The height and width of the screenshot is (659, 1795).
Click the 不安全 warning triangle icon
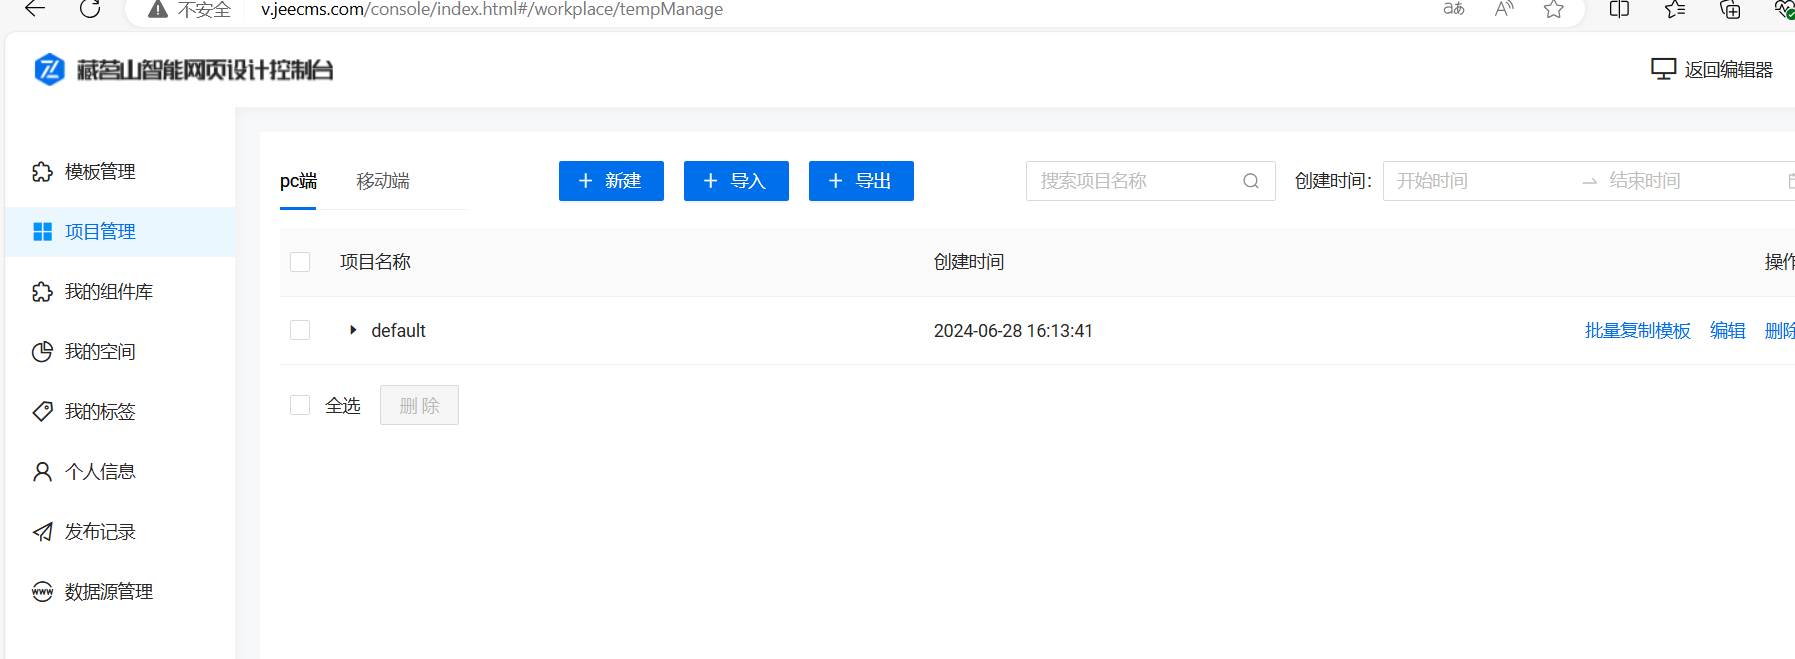[x=157, y=9]
